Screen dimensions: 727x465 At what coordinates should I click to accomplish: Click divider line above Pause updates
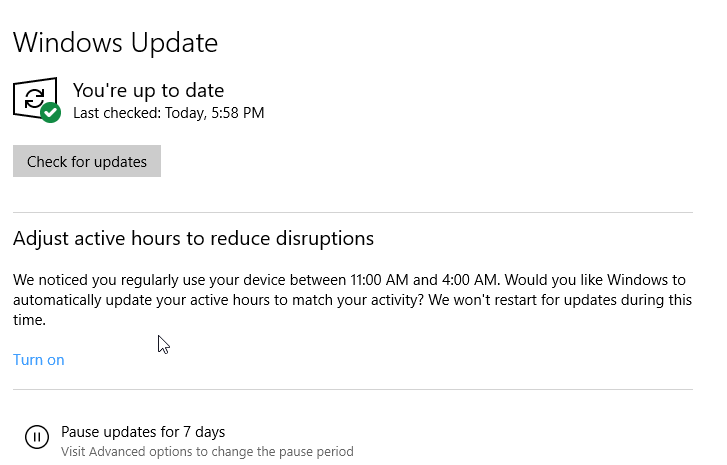tap(353, 390)
